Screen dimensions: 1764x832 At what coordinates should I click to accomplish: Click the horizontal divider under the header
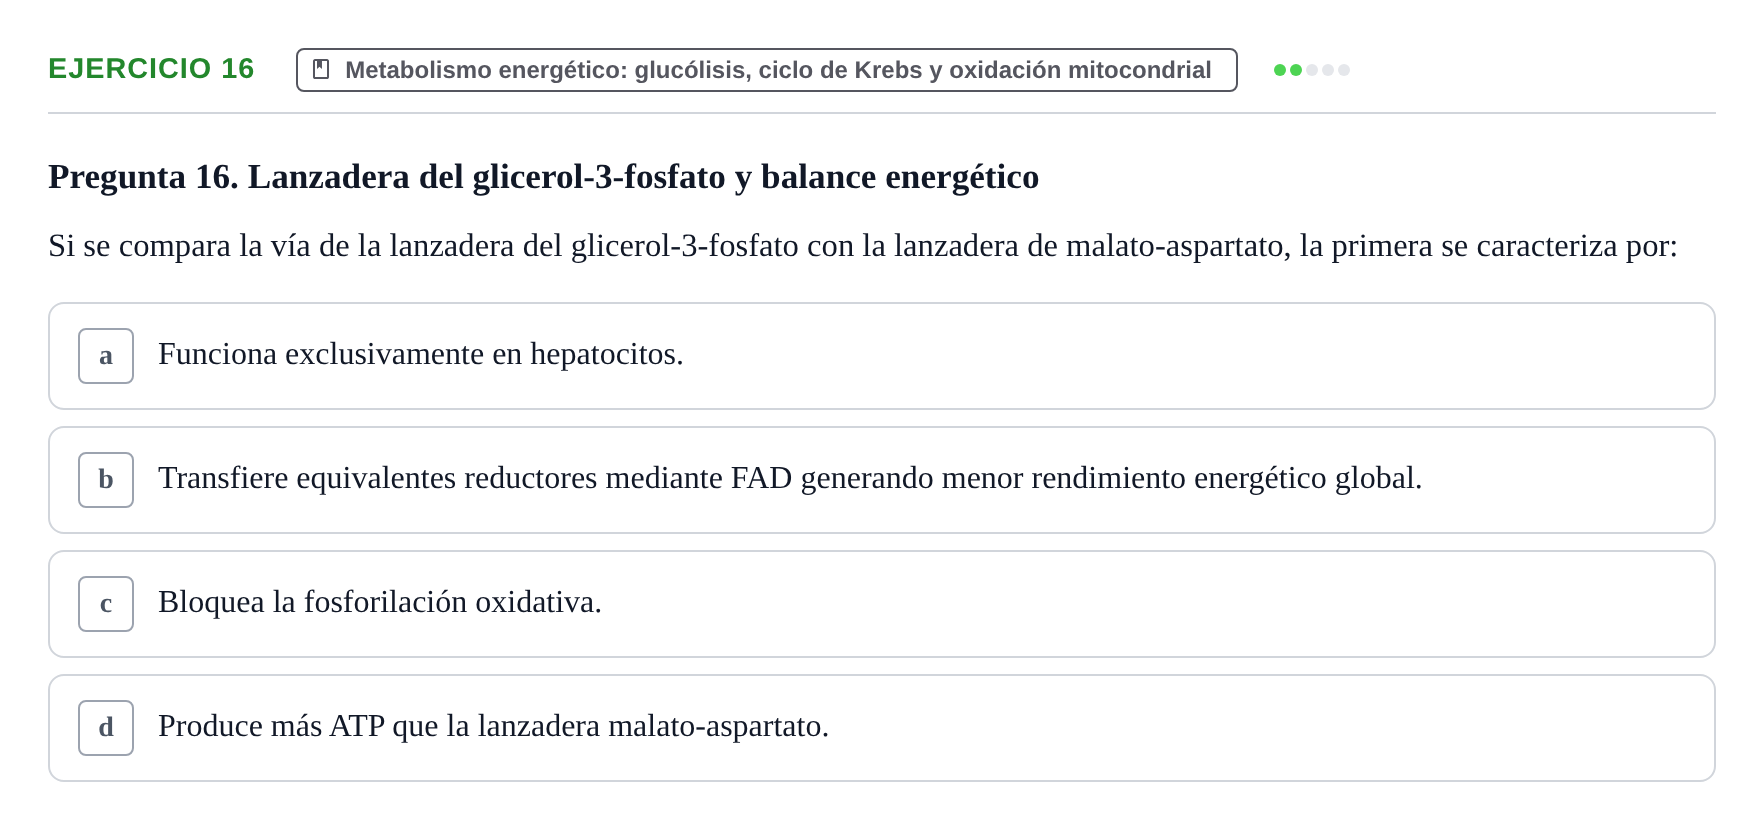point(882,113)
